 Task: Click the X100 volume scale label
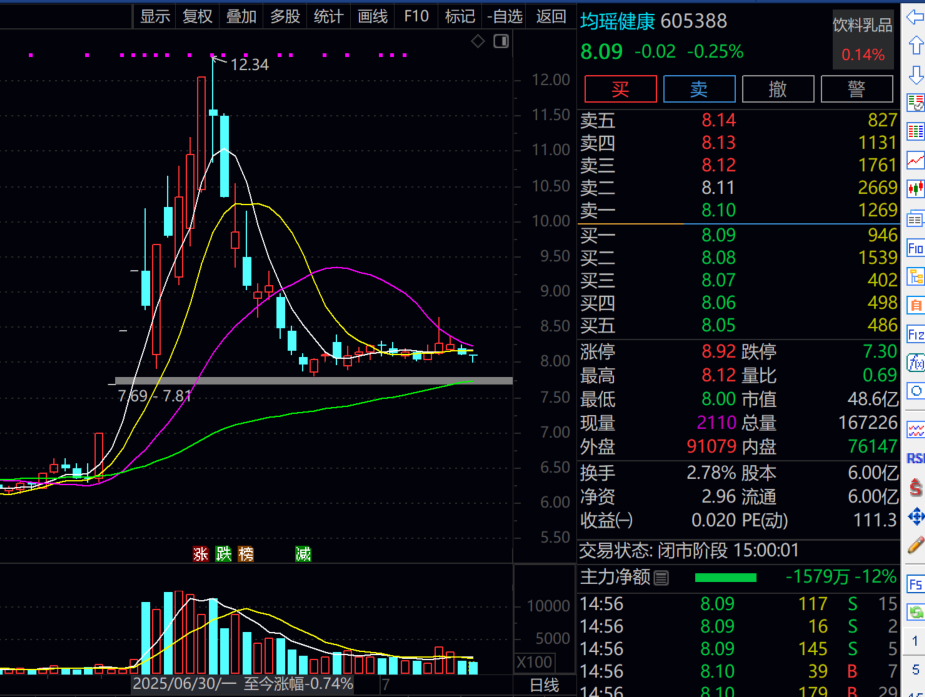[534, 662]
